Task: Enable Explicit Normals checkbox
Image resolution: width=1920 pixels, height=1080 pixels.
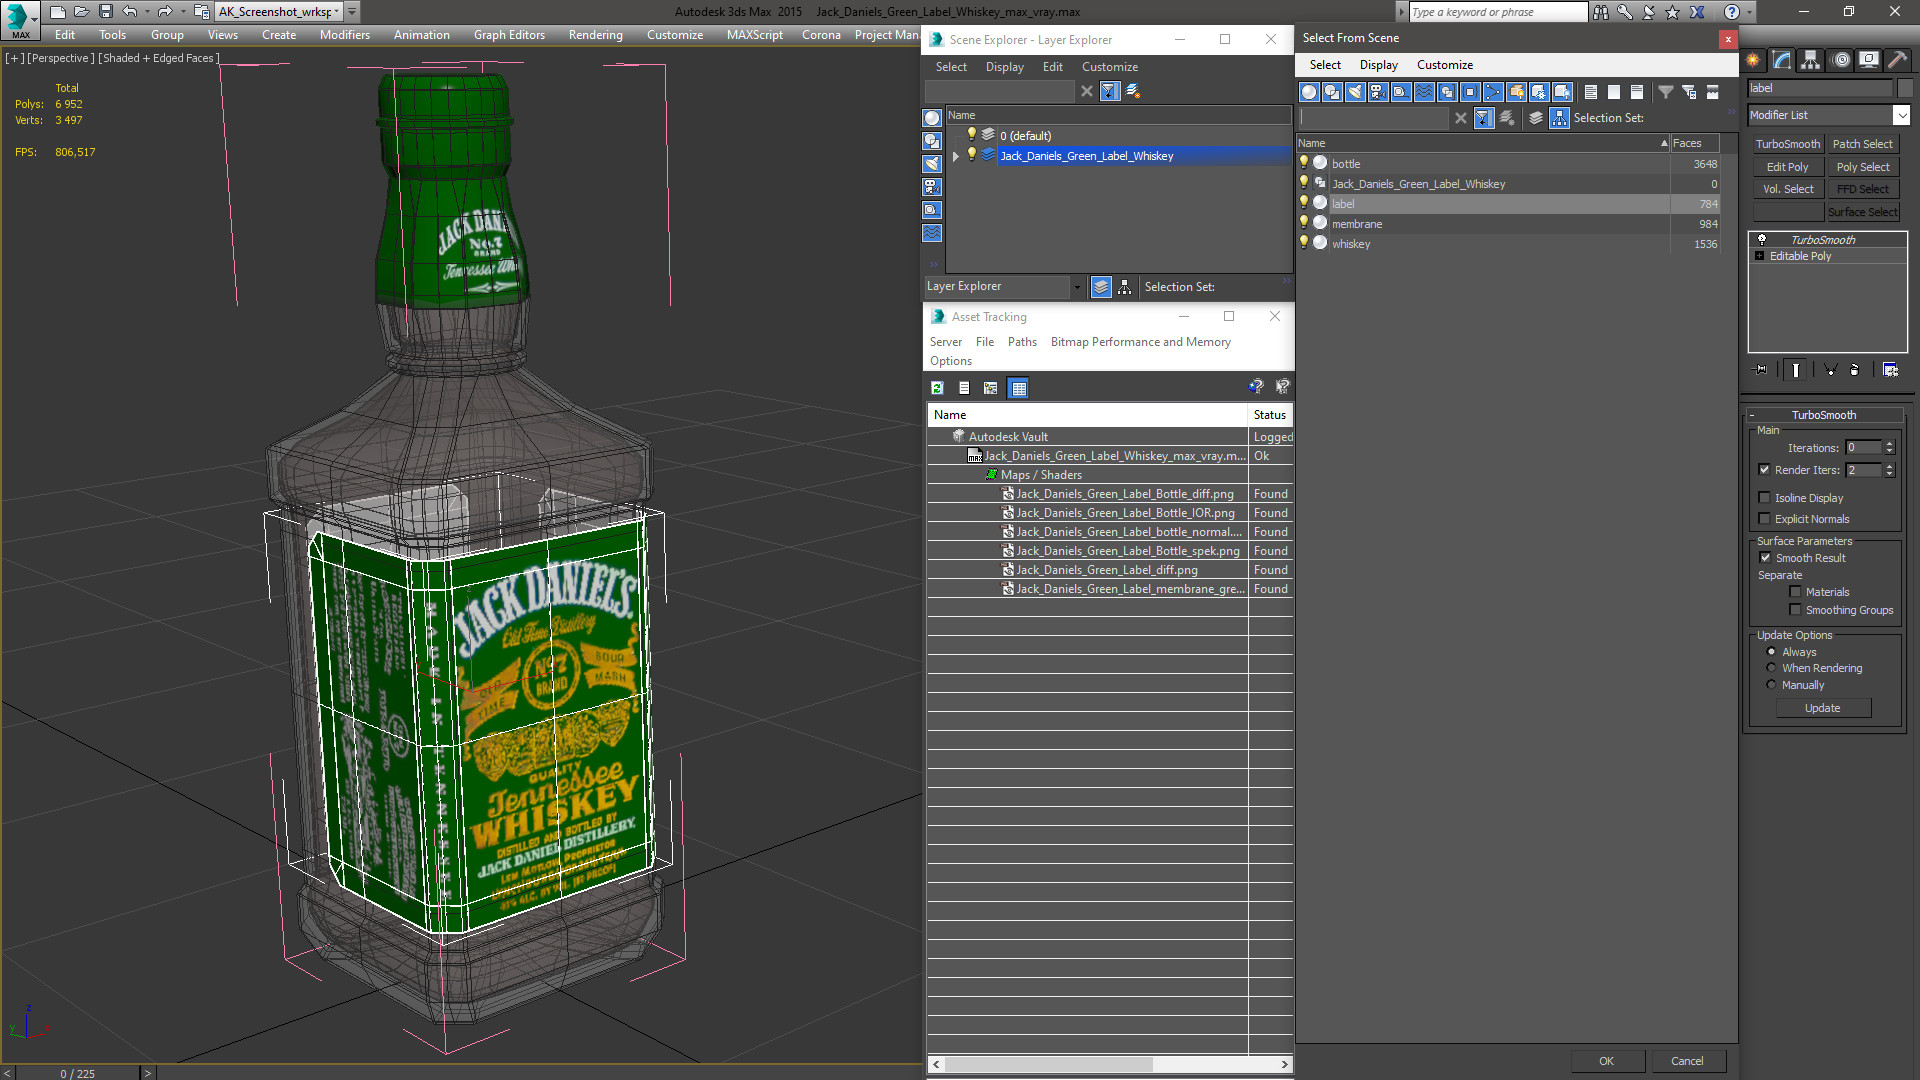Action: click(x=1764, y=519)
